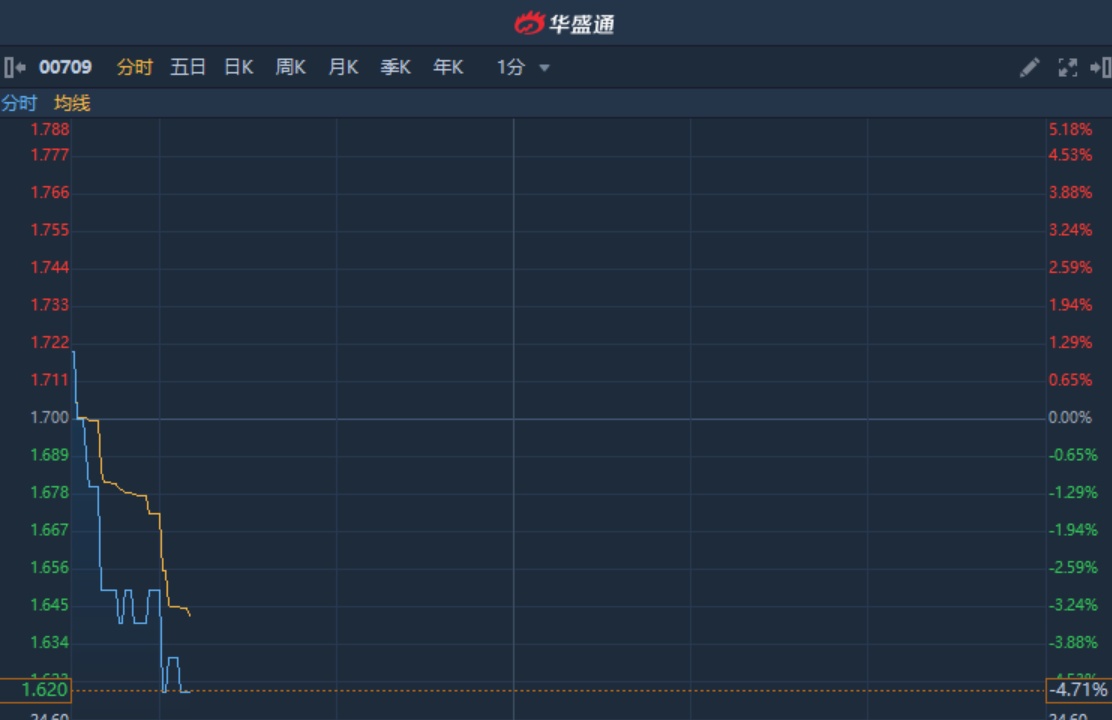The height and width of the screenshot is (720, 1112).
Task: Toggle the blue 分时 price line legend
Action: pos(19,103)
